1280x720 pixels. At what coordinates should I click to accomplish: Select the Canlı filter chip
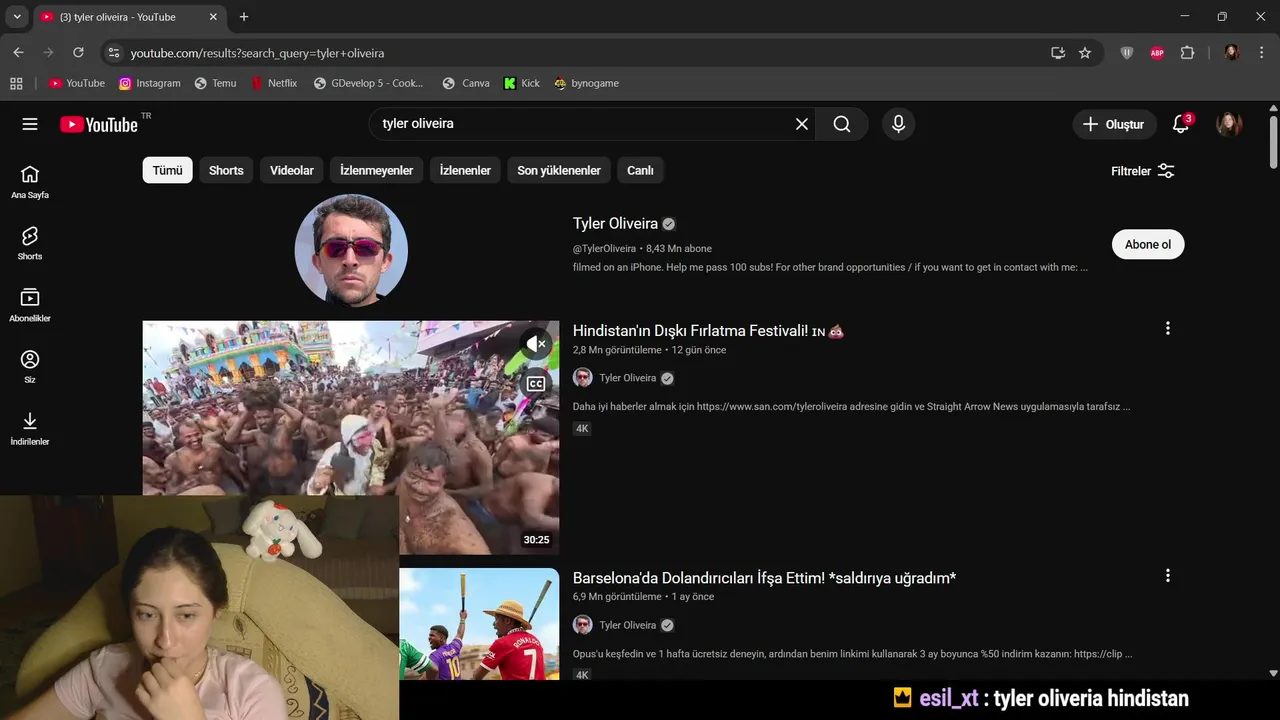coord(640,170)
